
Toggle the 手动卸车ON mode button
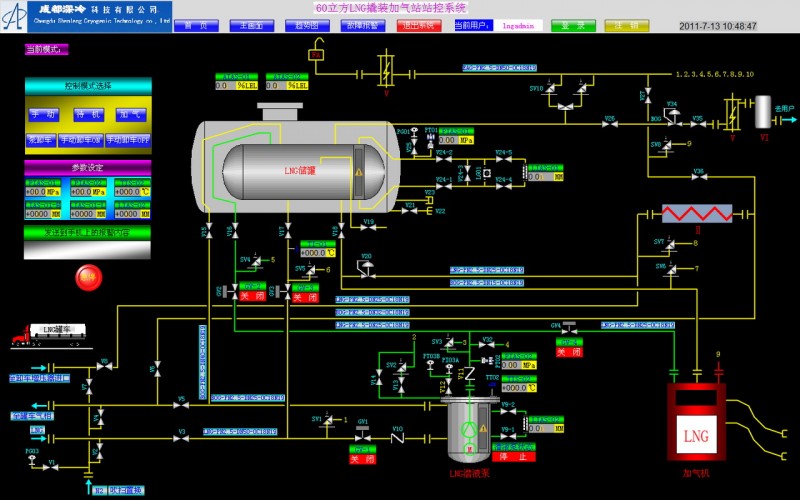point(80,140)
